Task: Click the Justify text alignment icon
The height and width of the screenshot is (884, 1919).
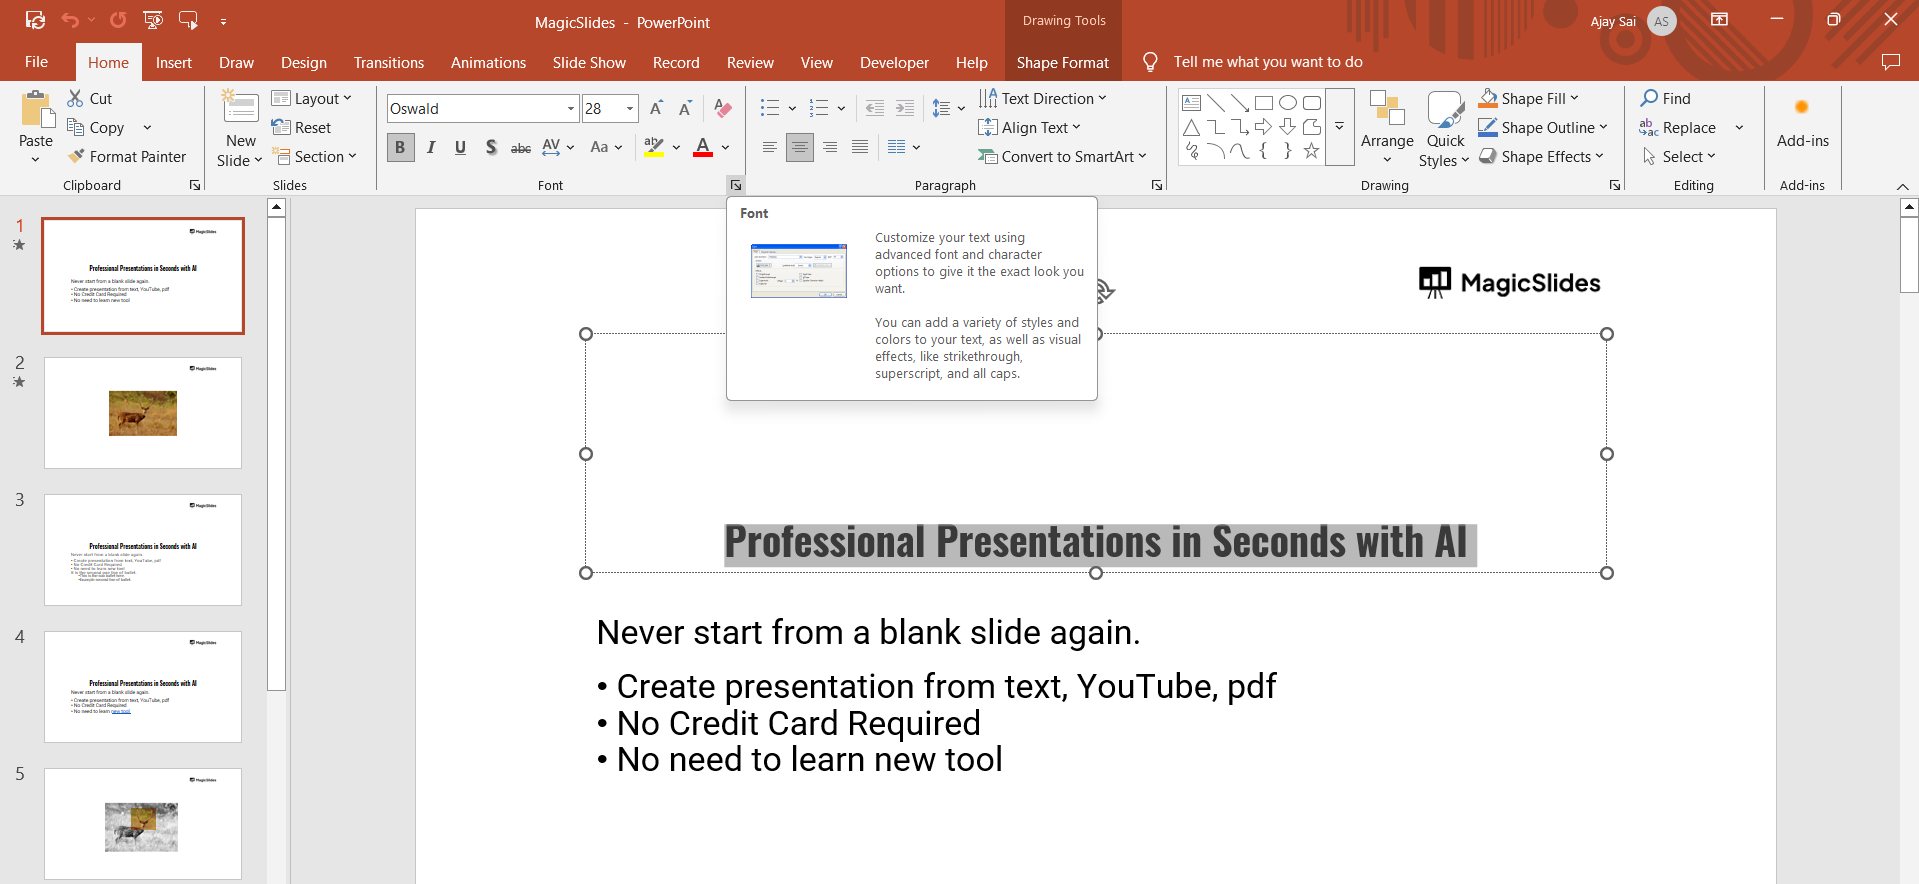Action: [860, 147]
